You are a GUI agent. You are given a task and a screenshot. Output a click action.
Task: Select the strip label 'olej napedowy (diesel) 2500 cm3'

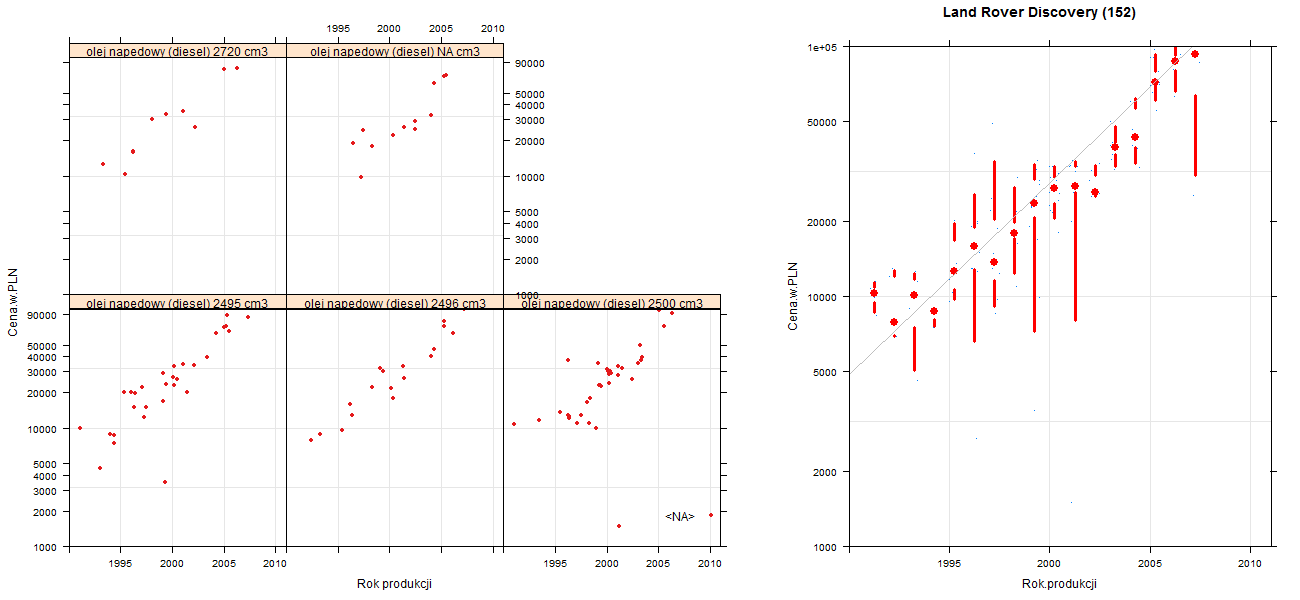coord(612,303)
